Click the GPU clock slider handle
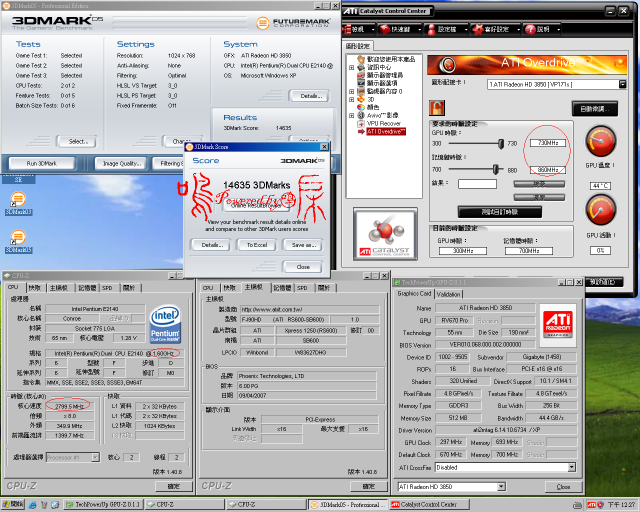The image size is (640, 512). [501, 144]
